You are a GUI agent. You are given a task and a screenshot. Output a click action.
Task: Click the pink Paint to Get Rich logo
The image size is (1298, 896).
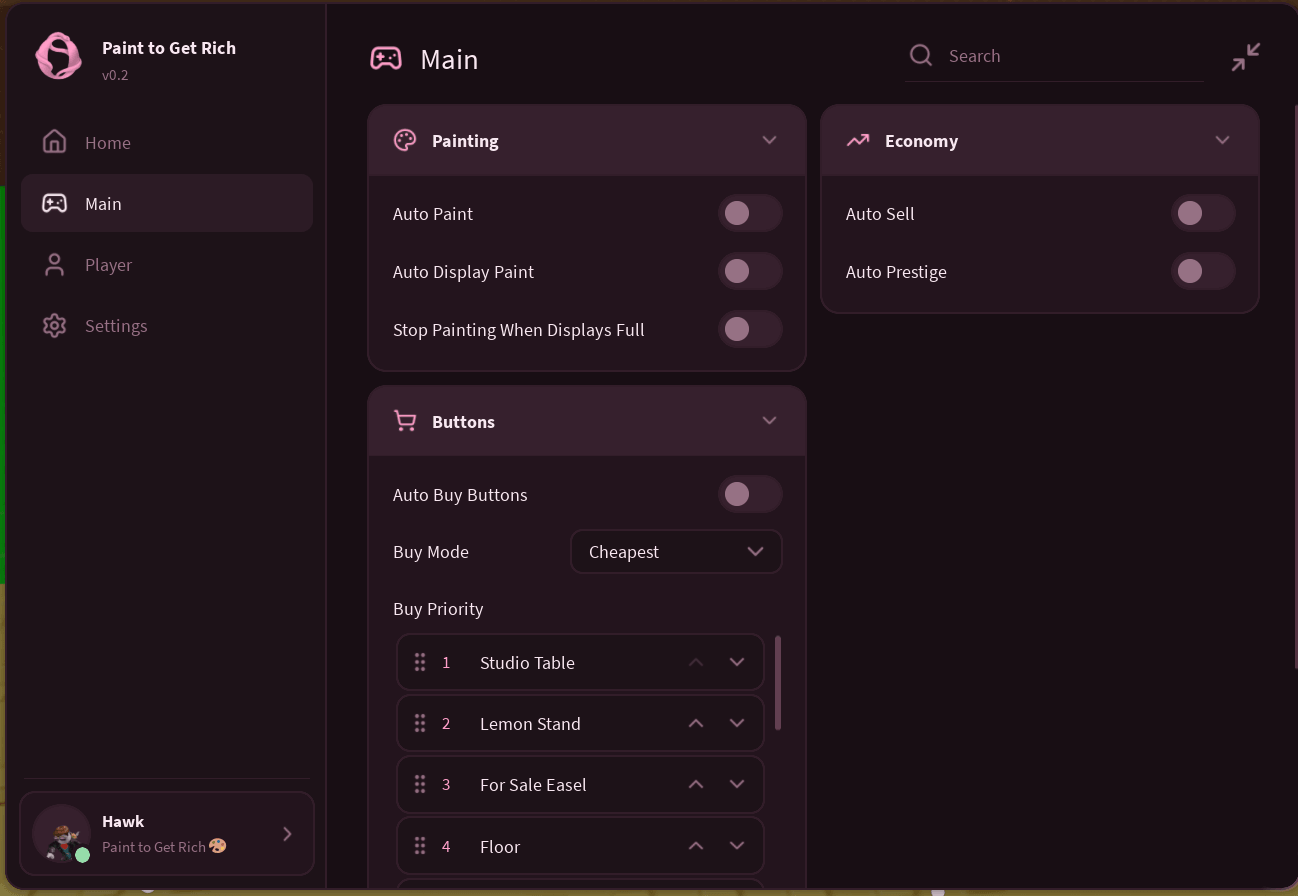58,56
